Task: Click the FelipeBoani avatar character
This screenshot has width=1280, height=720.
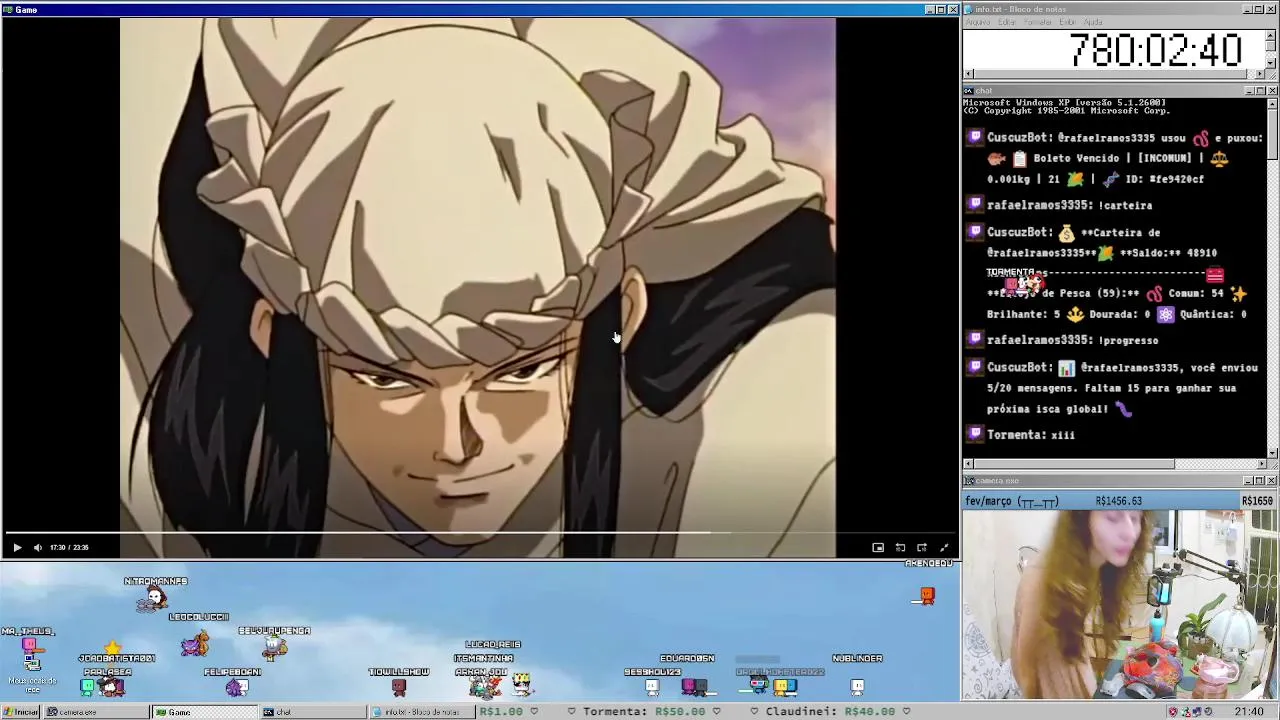Action: (236, 686)
